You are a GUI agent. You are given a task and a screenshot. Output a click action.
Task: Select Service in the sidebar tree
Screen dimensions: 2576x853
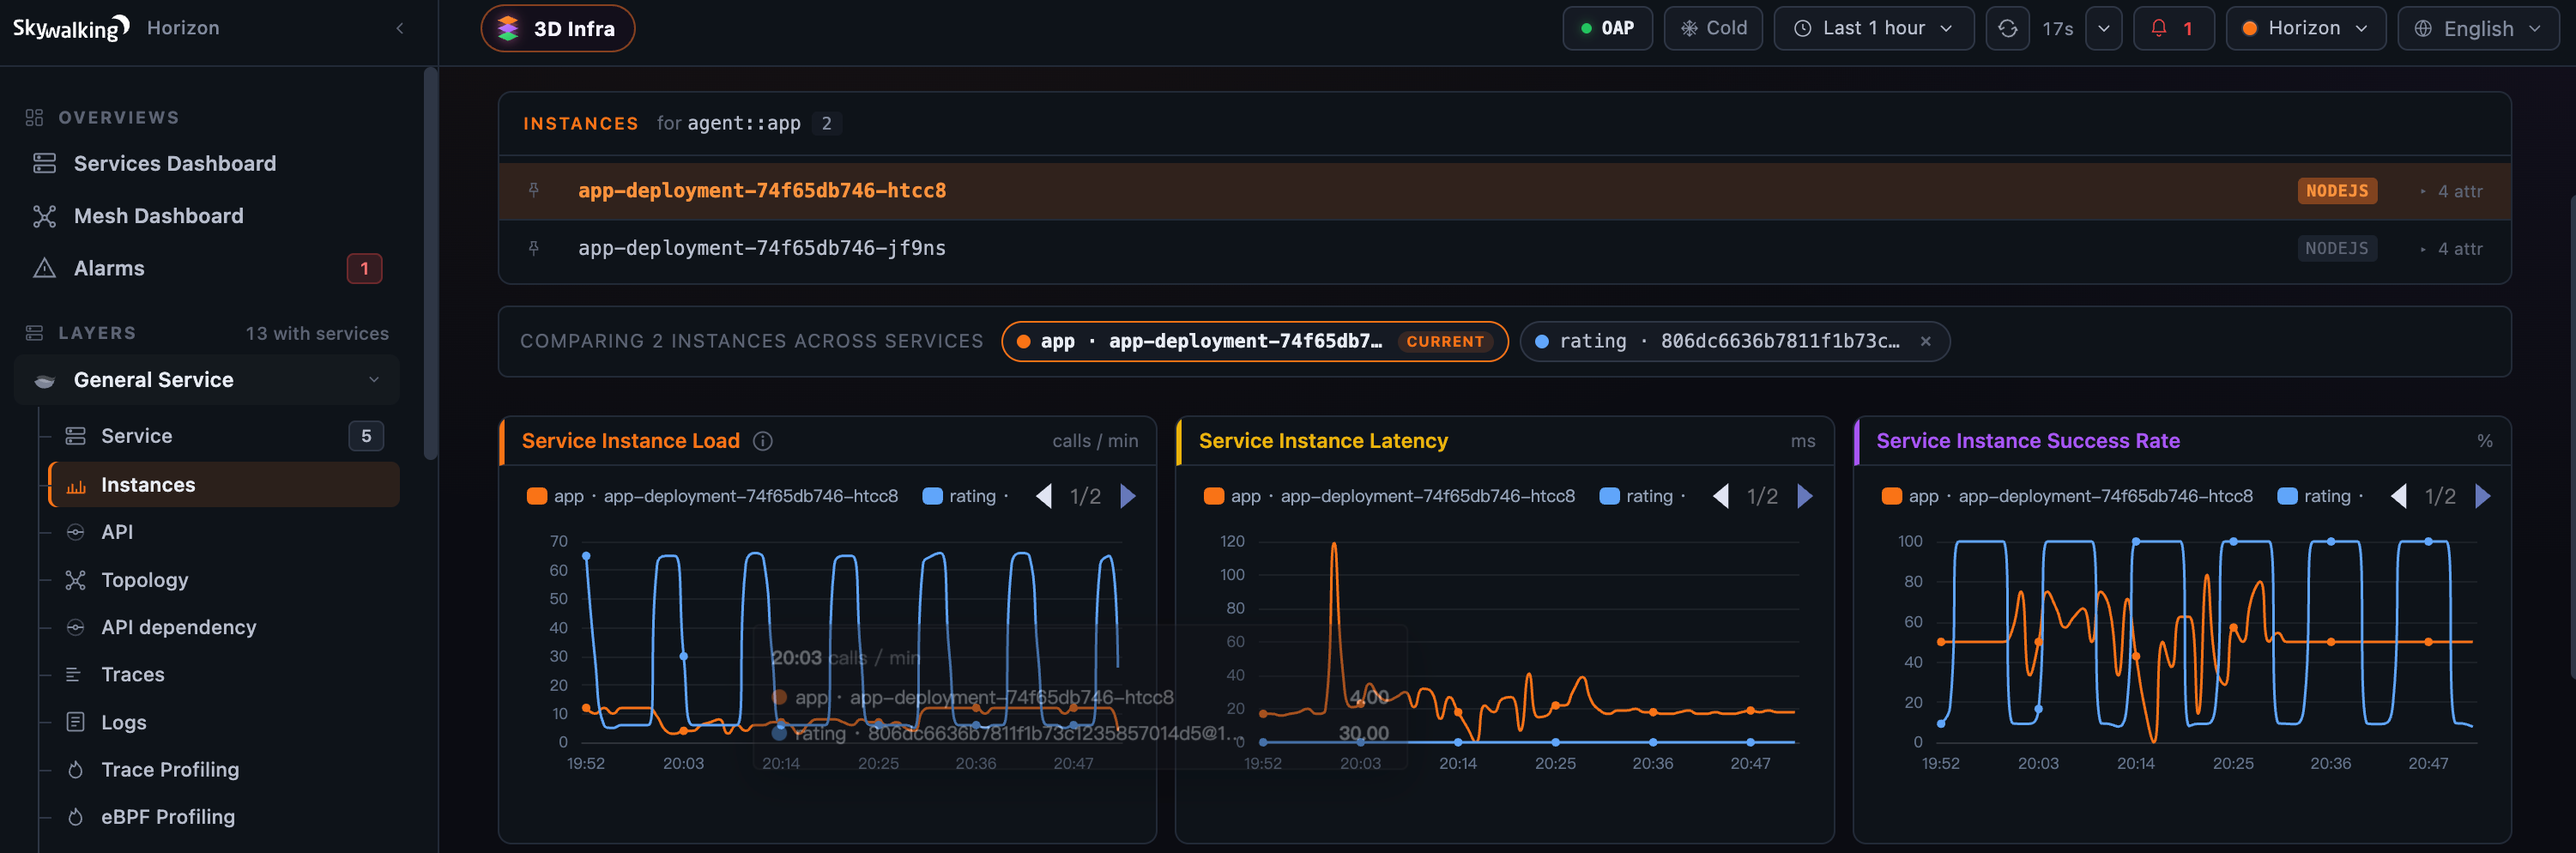coord(136,436)
